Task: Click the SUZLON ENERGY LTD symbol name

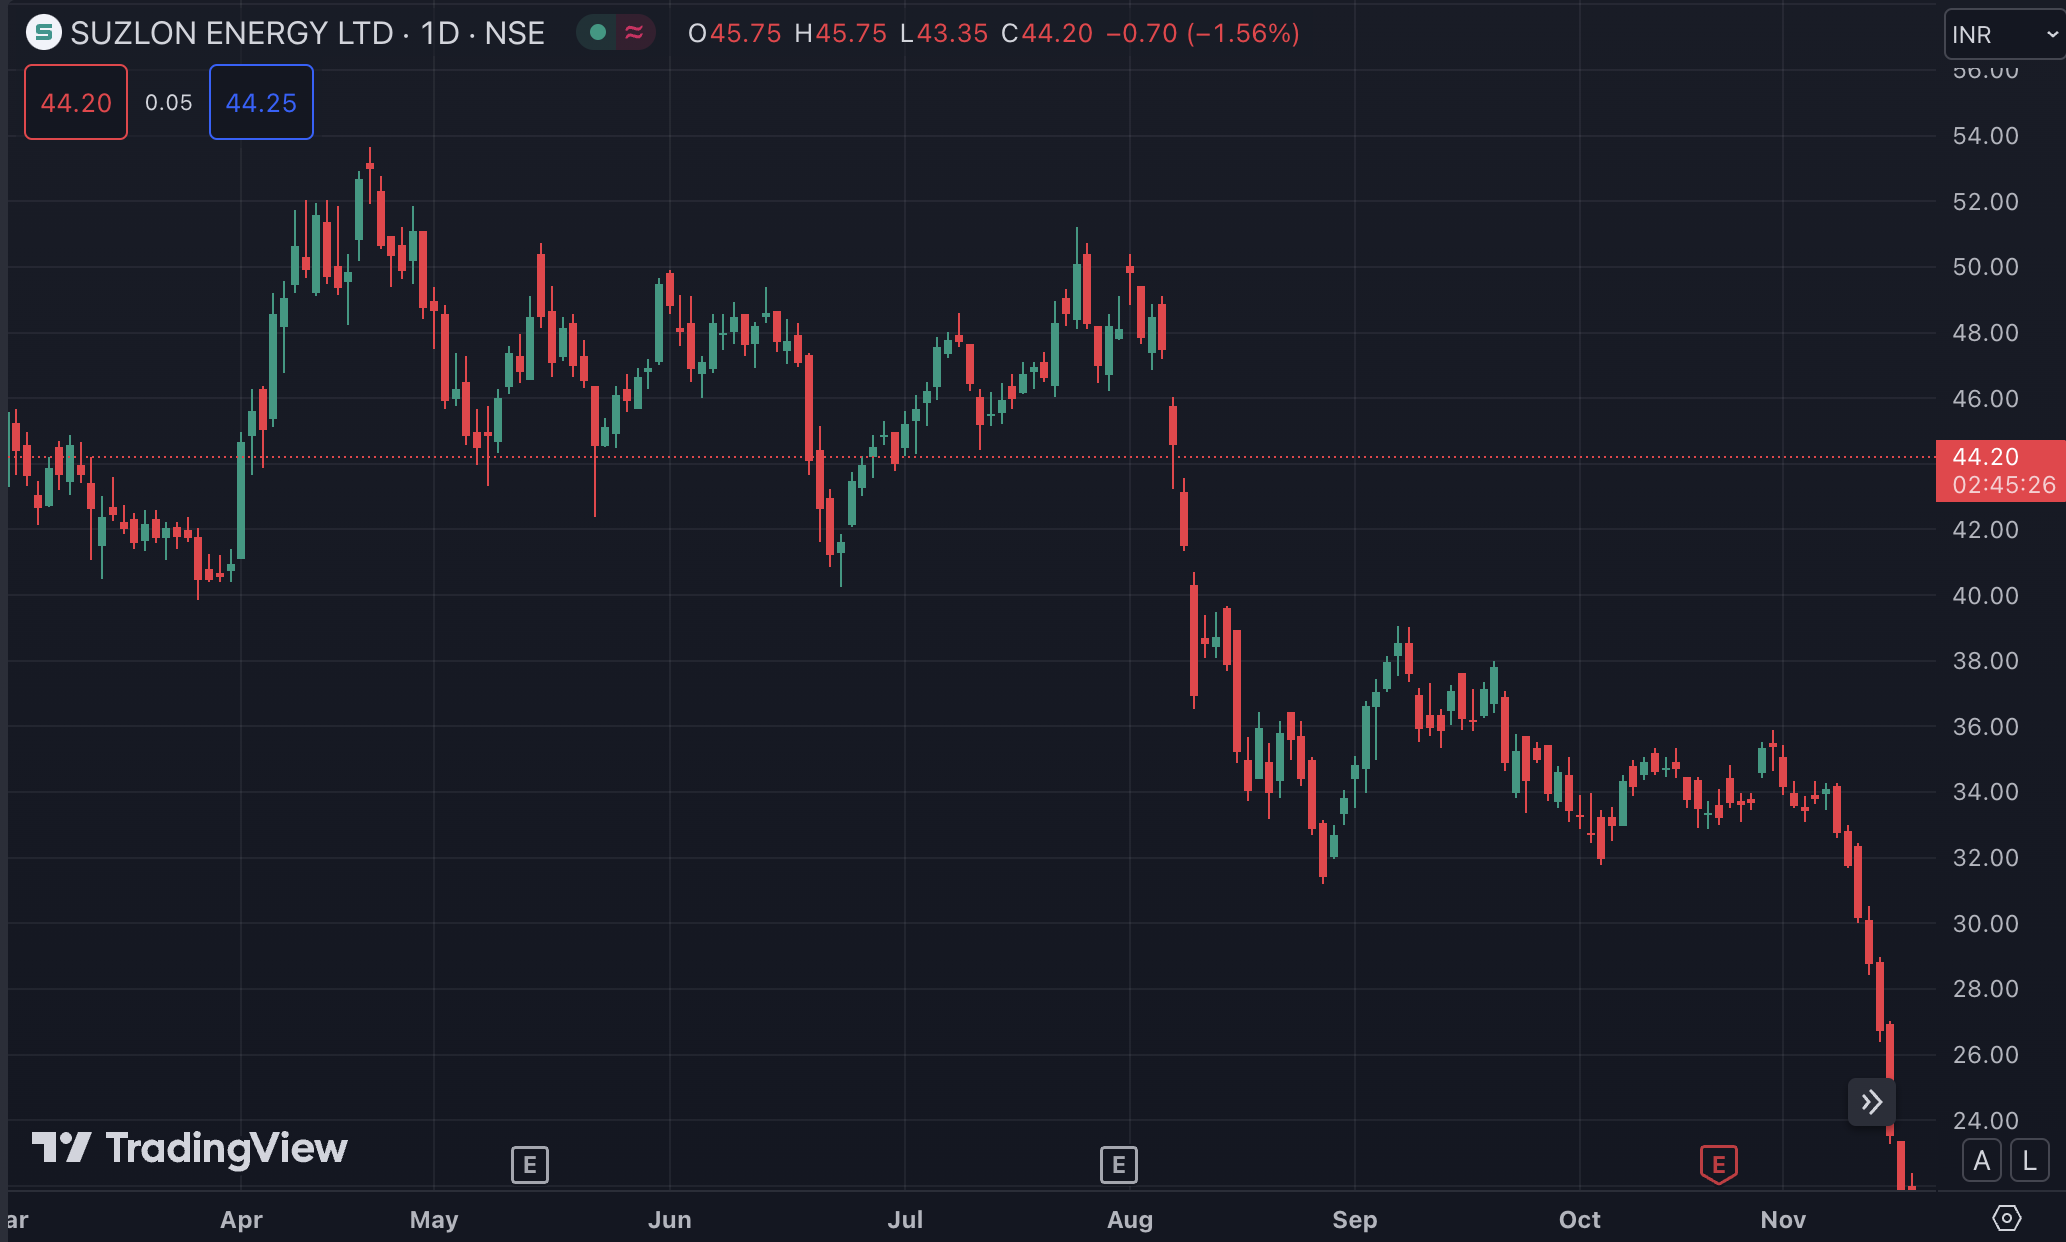Action: pyautogui.click(x=232, y=33)
